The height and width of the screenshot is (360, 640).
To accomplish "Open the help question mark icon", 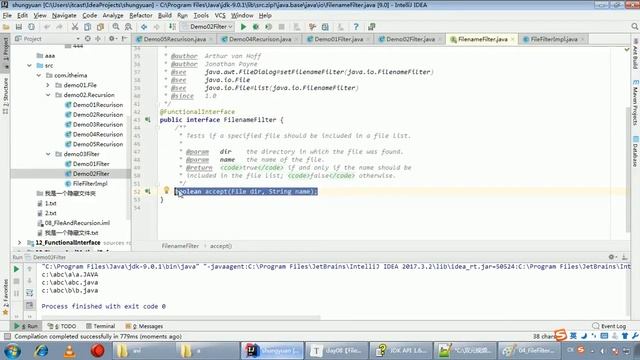I will (356, 27).
